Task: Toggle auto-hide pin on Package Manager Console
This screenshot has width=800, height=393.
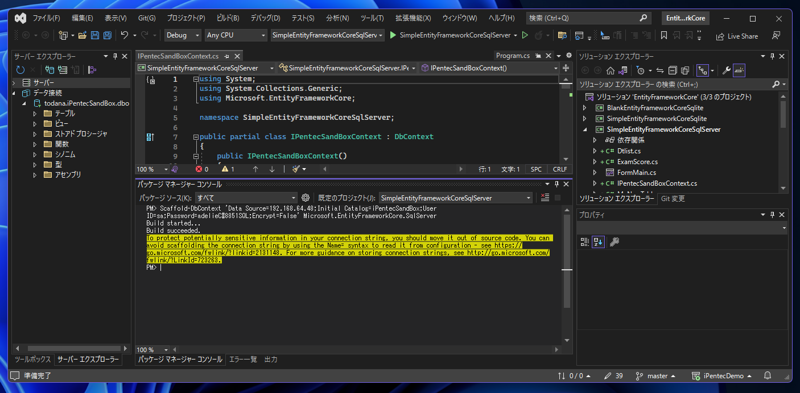Action: tap(557, 184)
